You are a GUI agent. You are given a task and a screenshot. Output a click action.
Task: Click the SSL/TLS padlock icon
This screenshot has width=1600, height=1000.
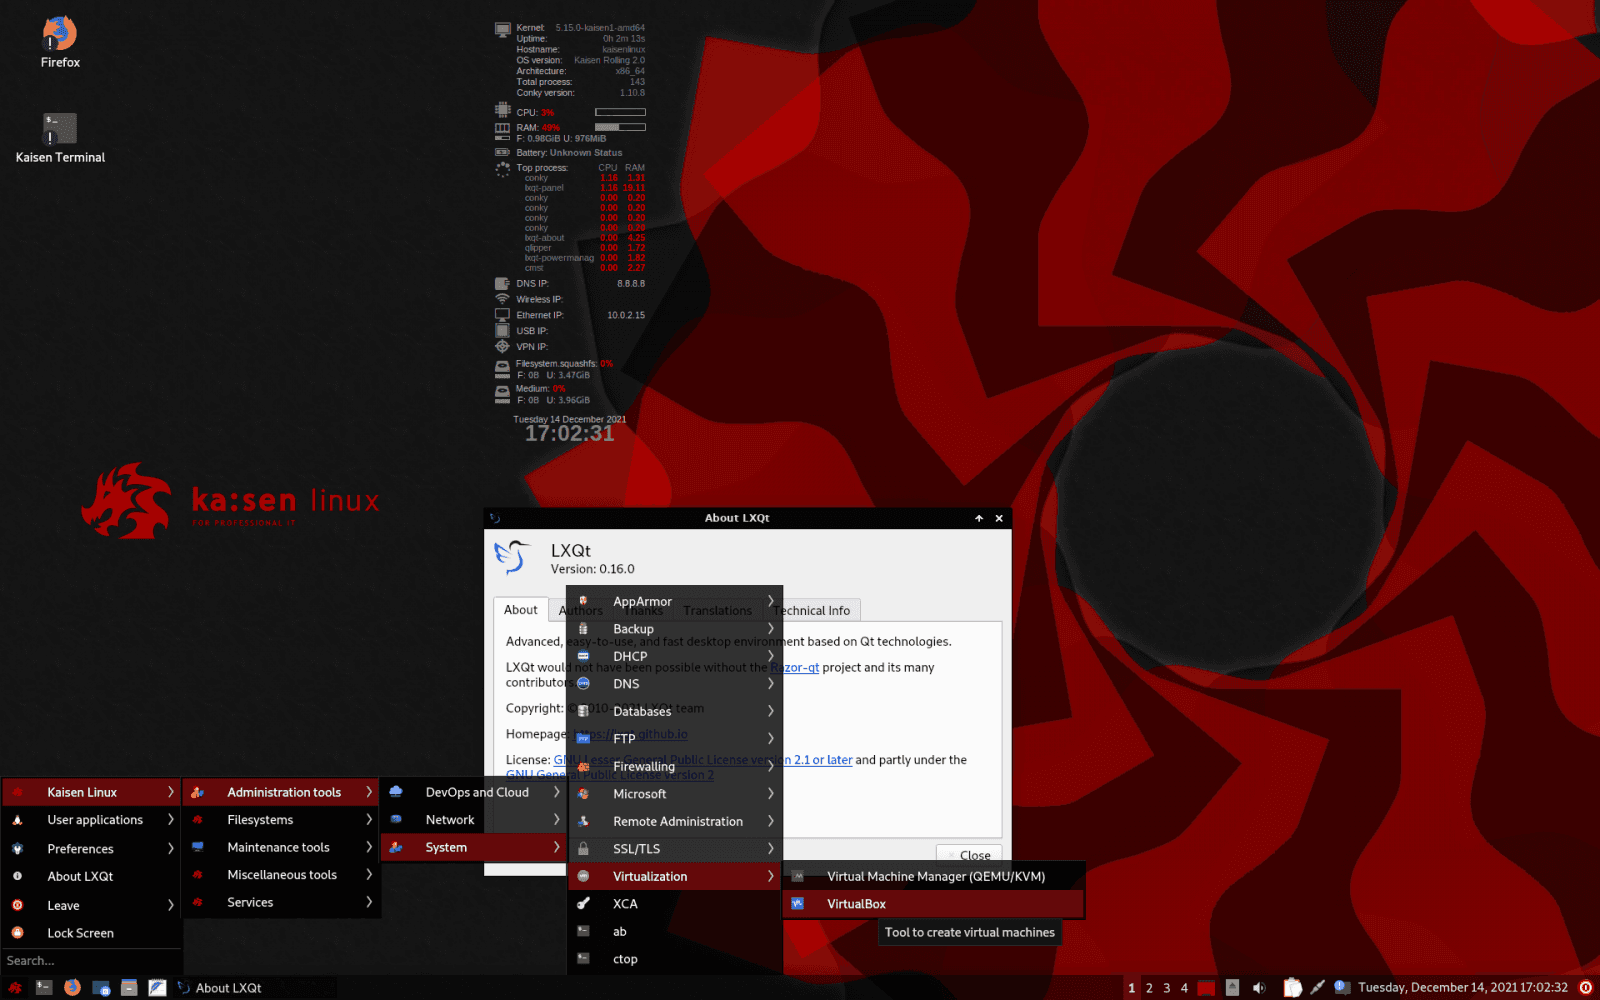click(583, 848)
